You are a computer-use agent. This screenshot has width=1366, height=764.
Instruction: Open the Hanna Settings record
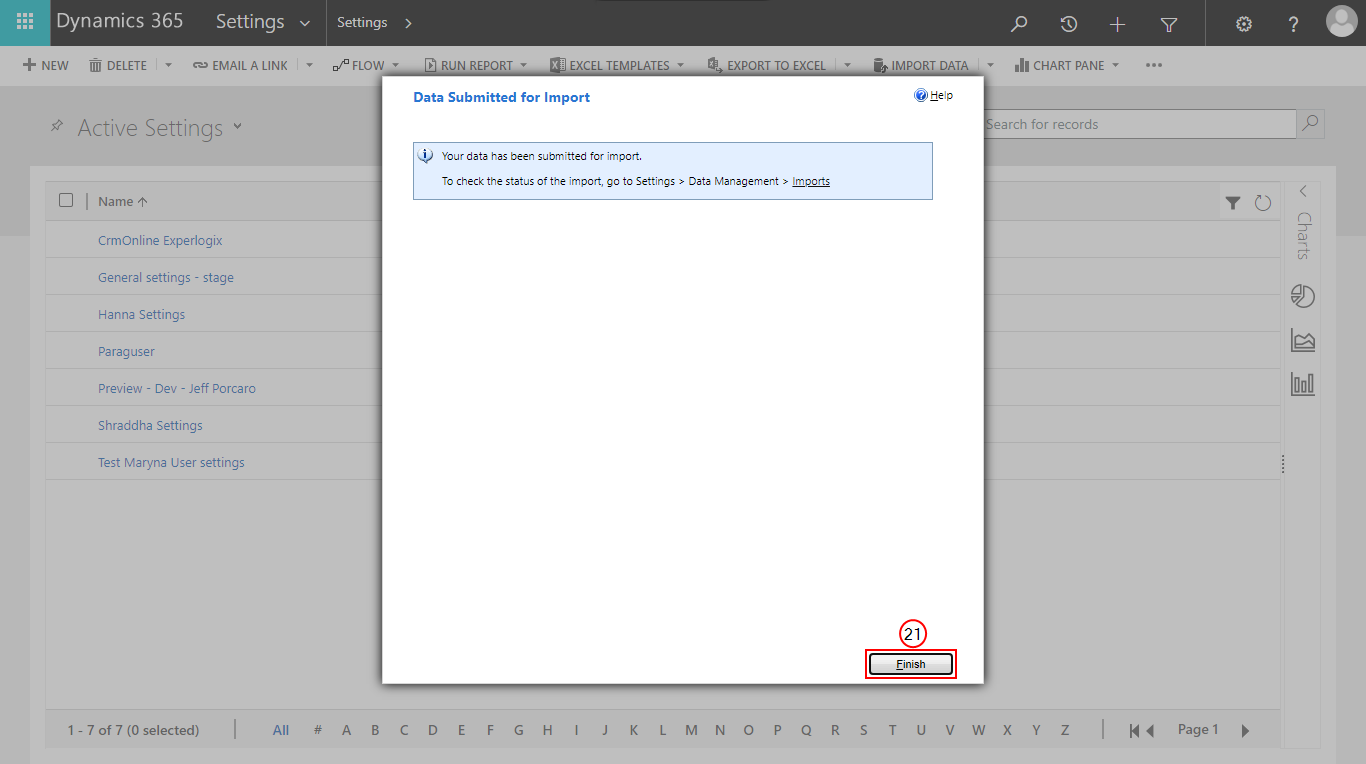click(x=141, y=314)
